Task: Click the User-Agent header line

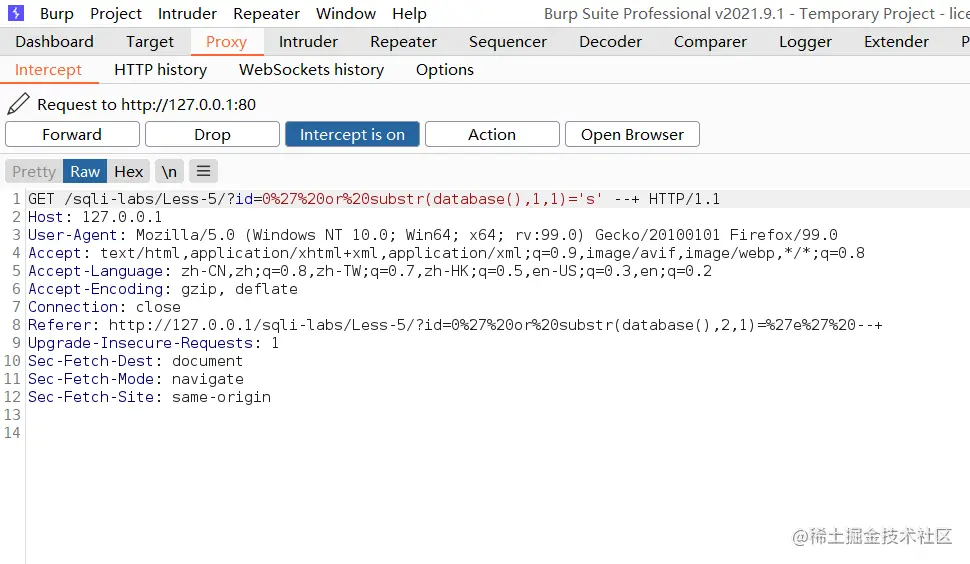Action: 432,235
